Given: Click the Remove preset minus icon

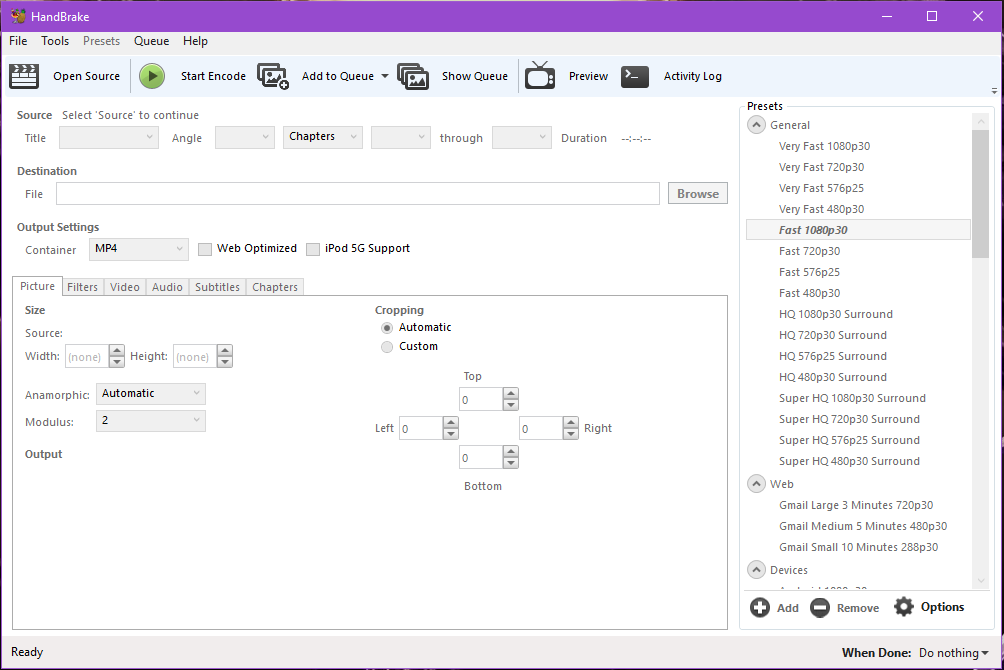Looking at the screenshot, I should tap(820, 607).
